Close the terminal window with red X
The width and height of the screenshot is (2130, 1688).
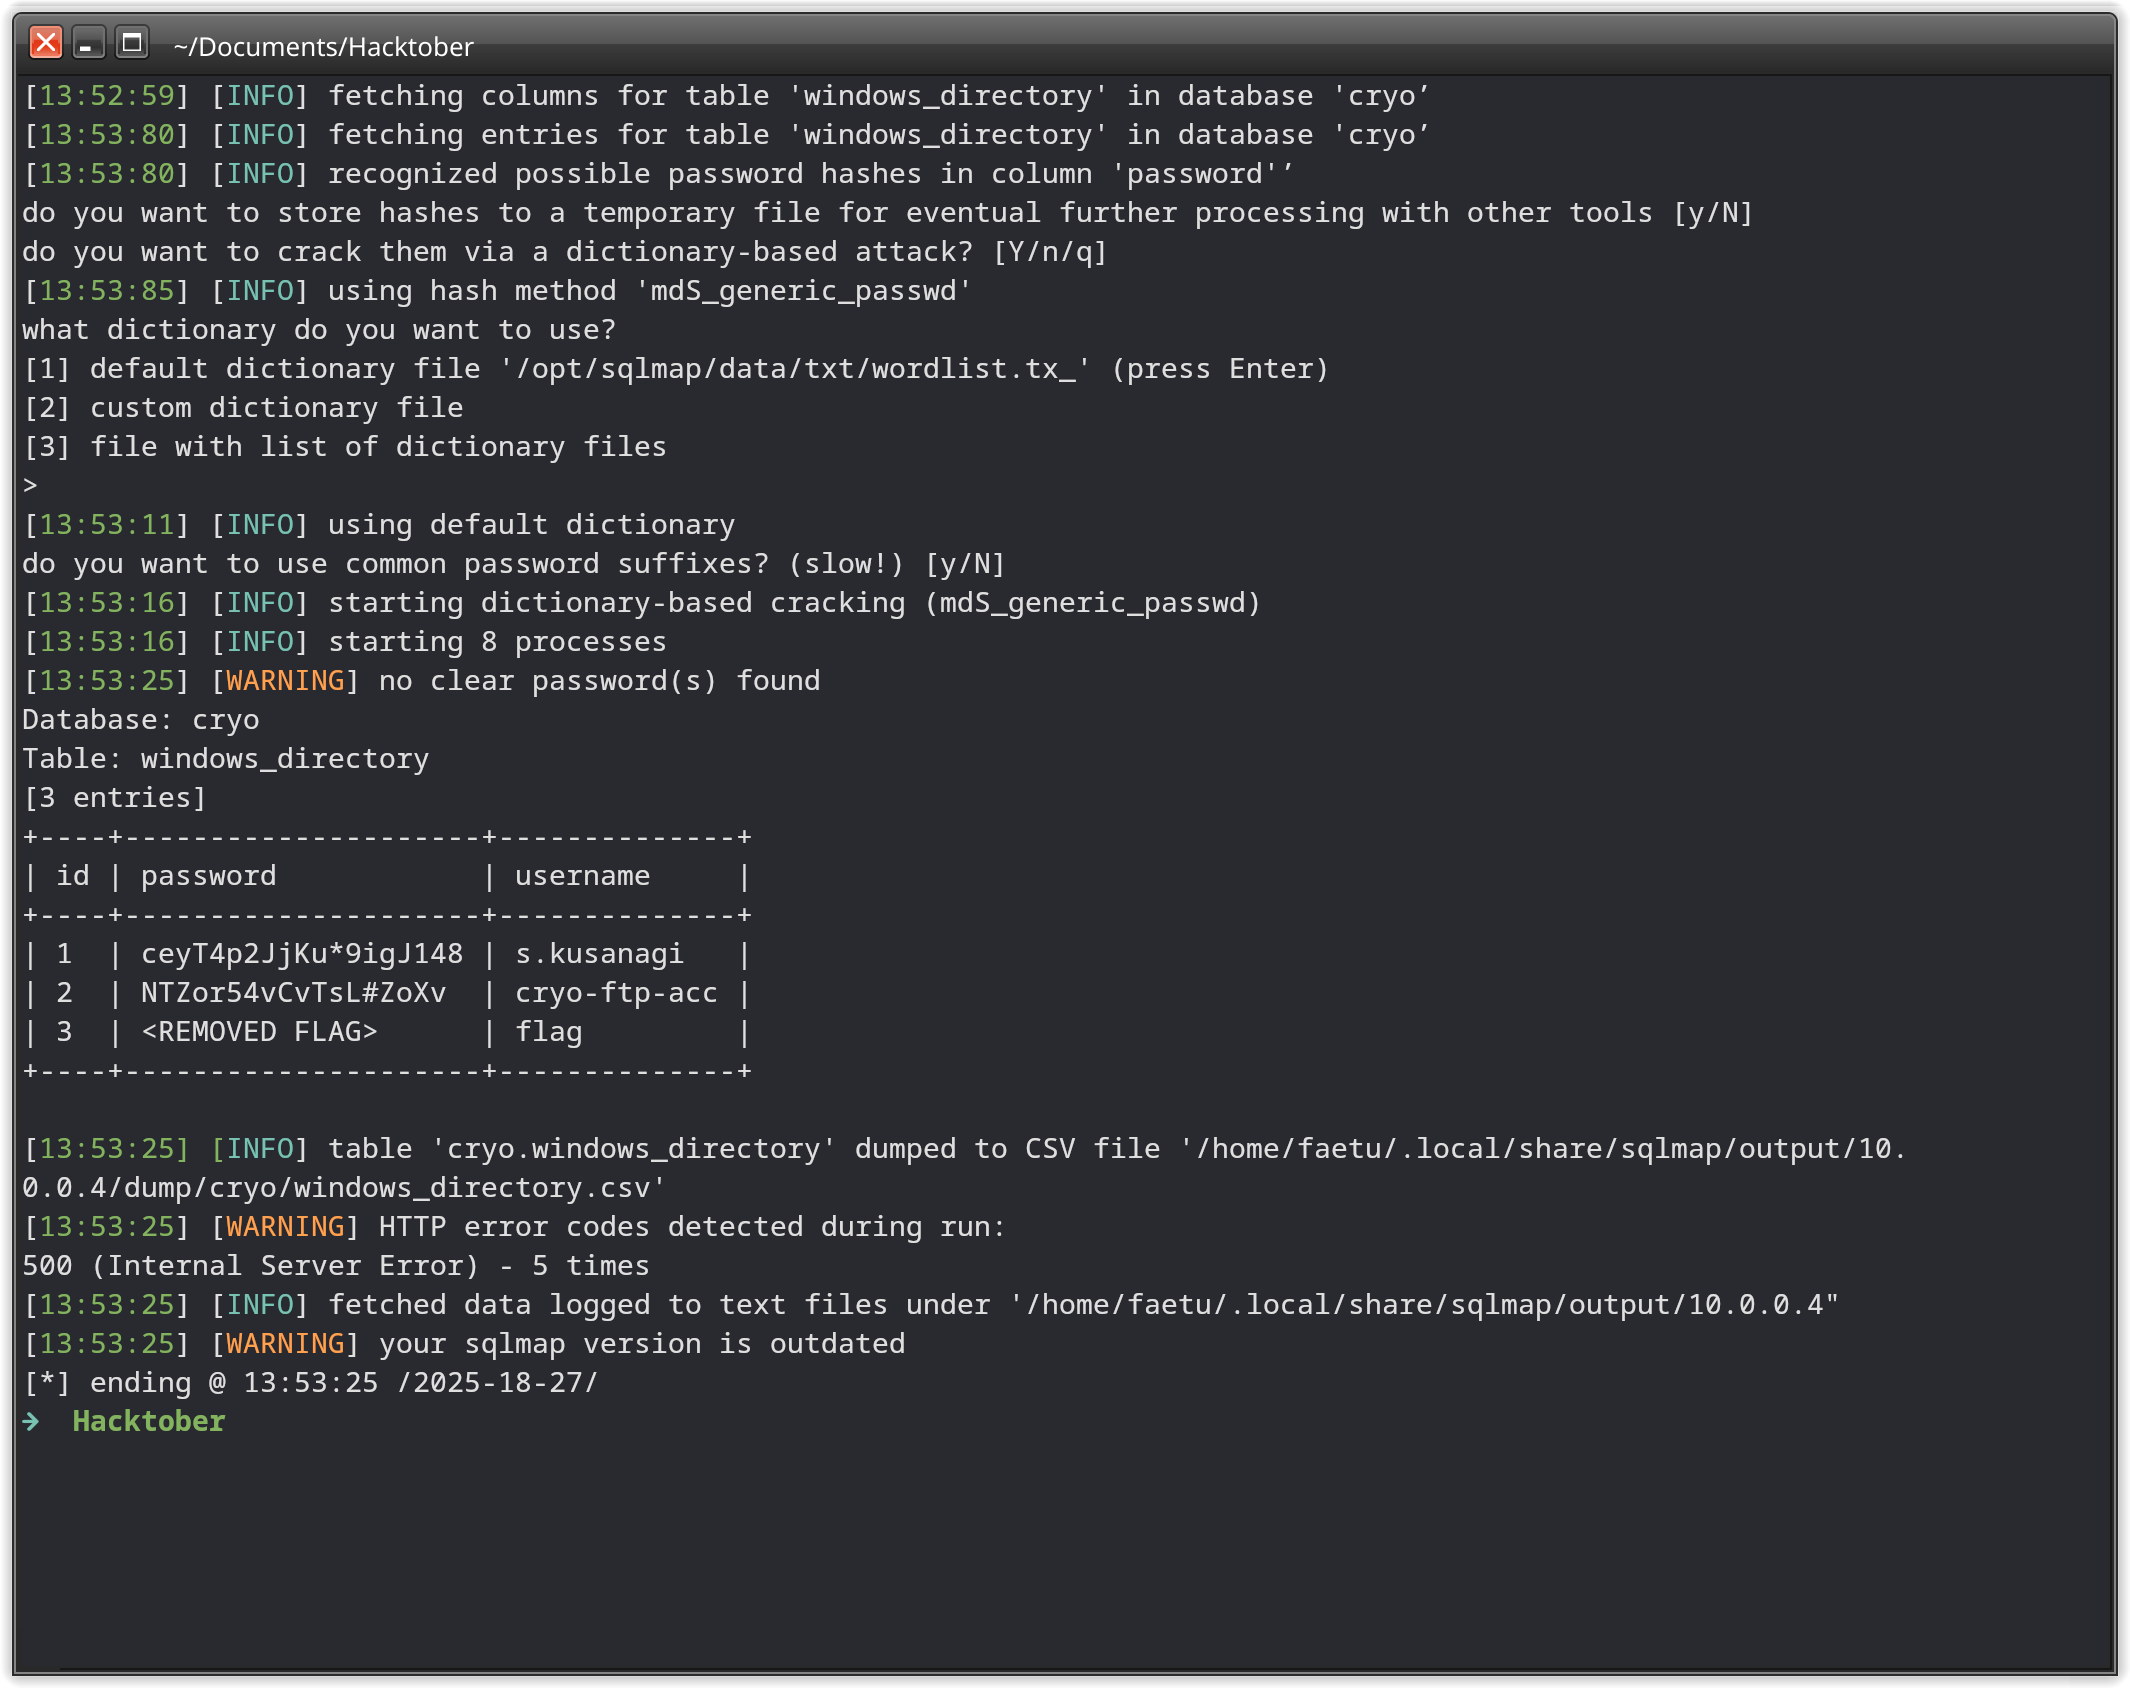click(x=45, y=43)
